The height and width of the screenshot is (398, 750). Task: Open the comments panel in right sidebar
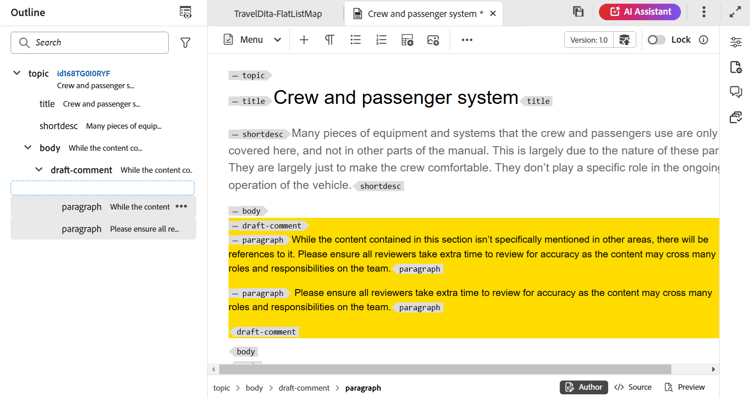click(x=736, y=91)
